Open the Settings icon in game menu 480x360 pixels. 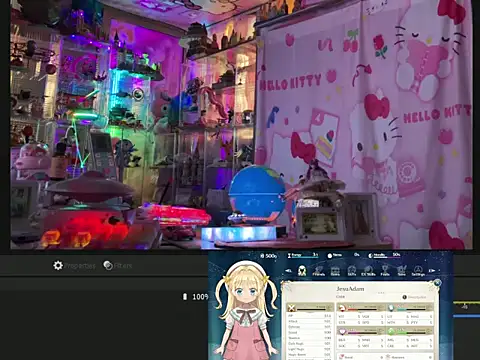tap(418, 271)
